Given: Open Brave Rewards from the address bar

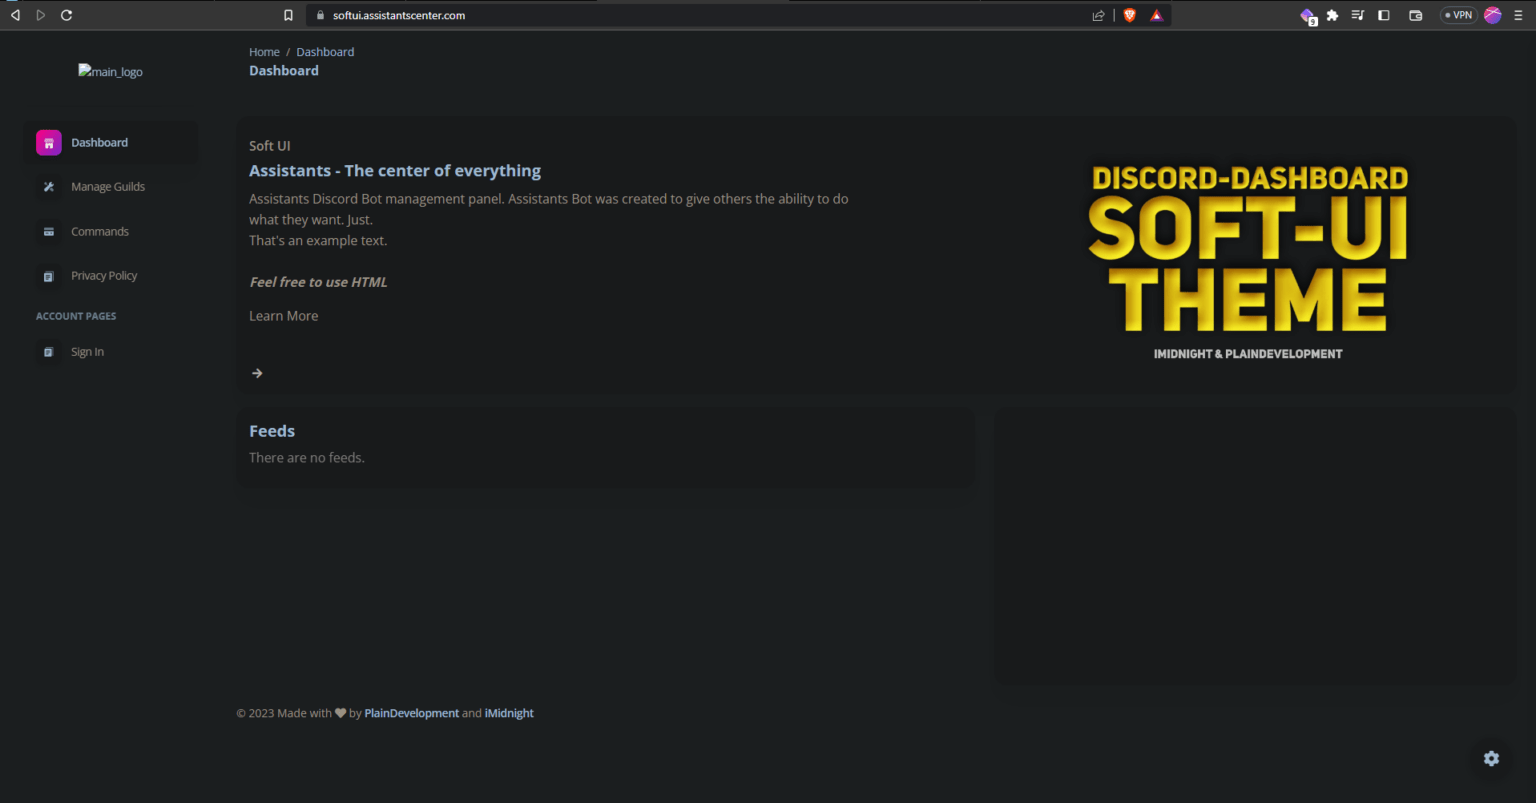Looking at the screenshot, I should [1156, 14].
